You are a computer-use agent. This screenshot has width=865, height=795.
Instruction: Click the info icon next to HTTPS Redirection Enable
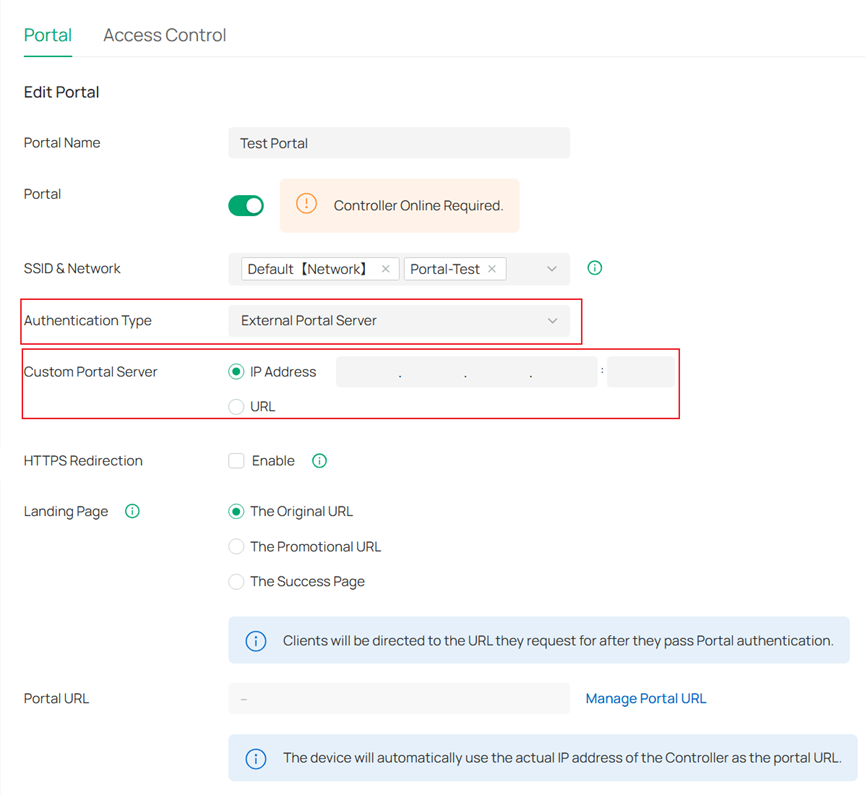pos(319,461)
